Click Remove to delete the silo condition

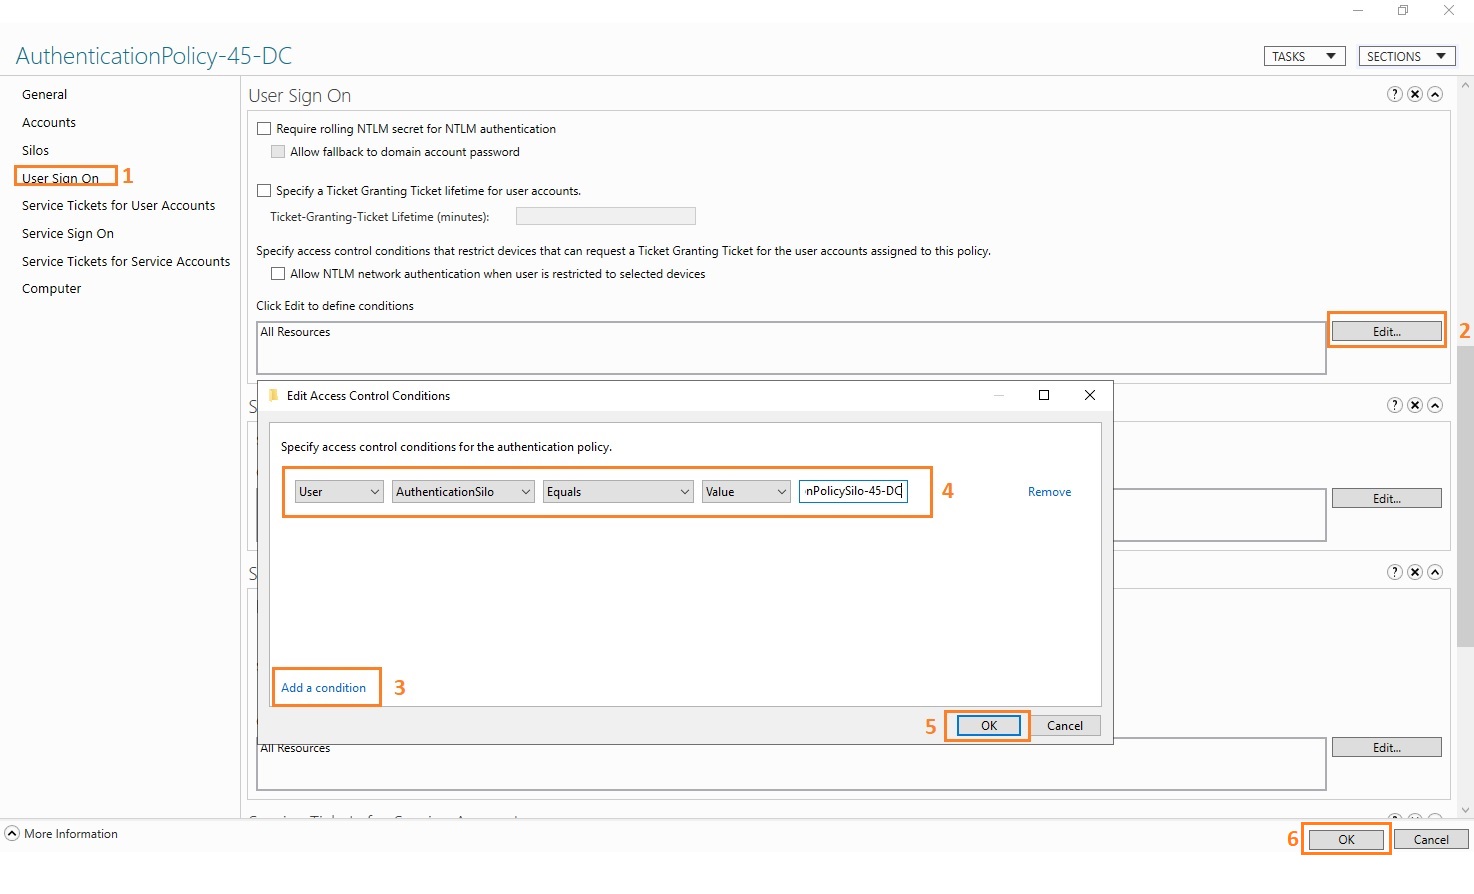point(1049,491)
